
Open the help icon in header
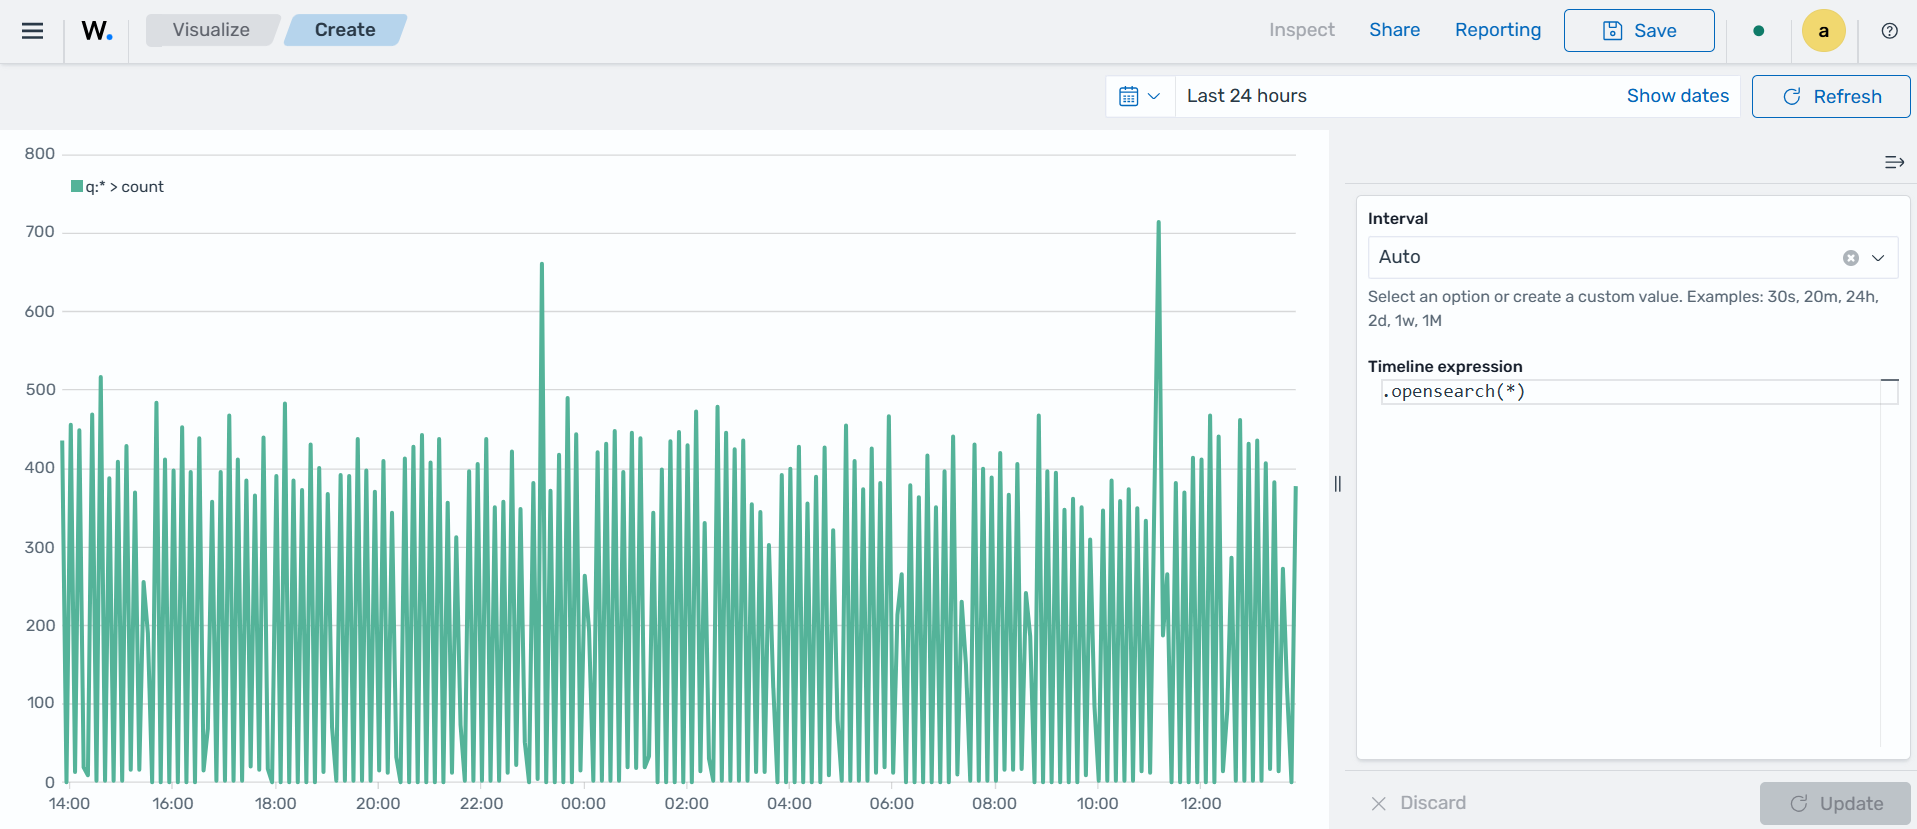tap(1889, 31)
